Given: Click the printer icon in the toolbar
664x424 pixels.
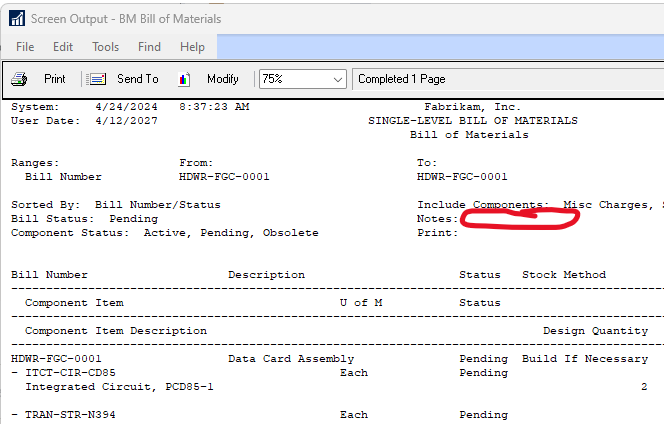Looking at the screenshot, I should click(x=19, y=79).
